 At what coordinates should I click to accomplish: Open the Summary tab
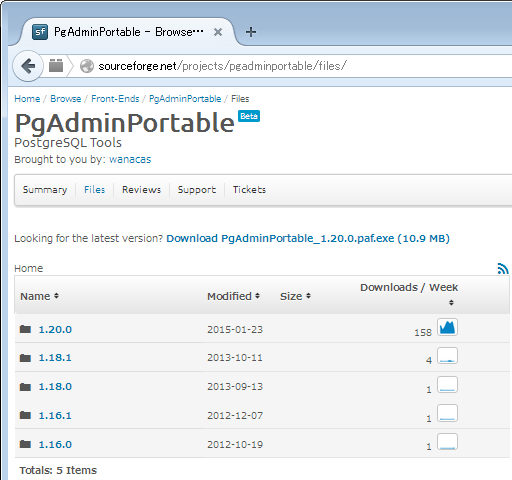tap(45, 190)
